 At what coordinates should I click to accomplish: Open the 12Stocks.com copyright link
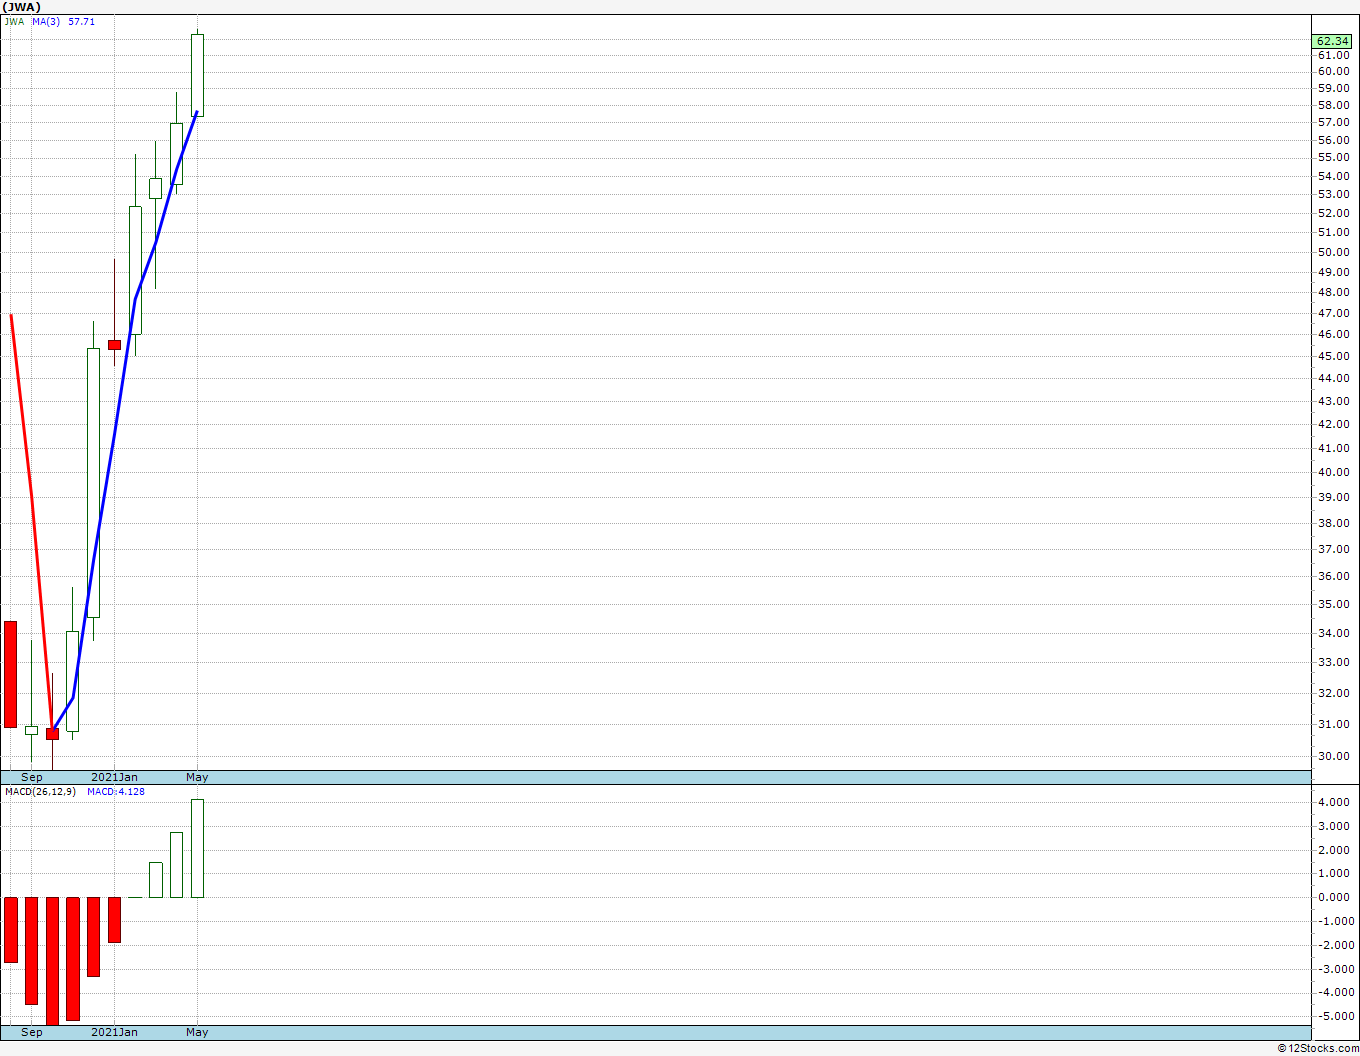[1318, 1048]
